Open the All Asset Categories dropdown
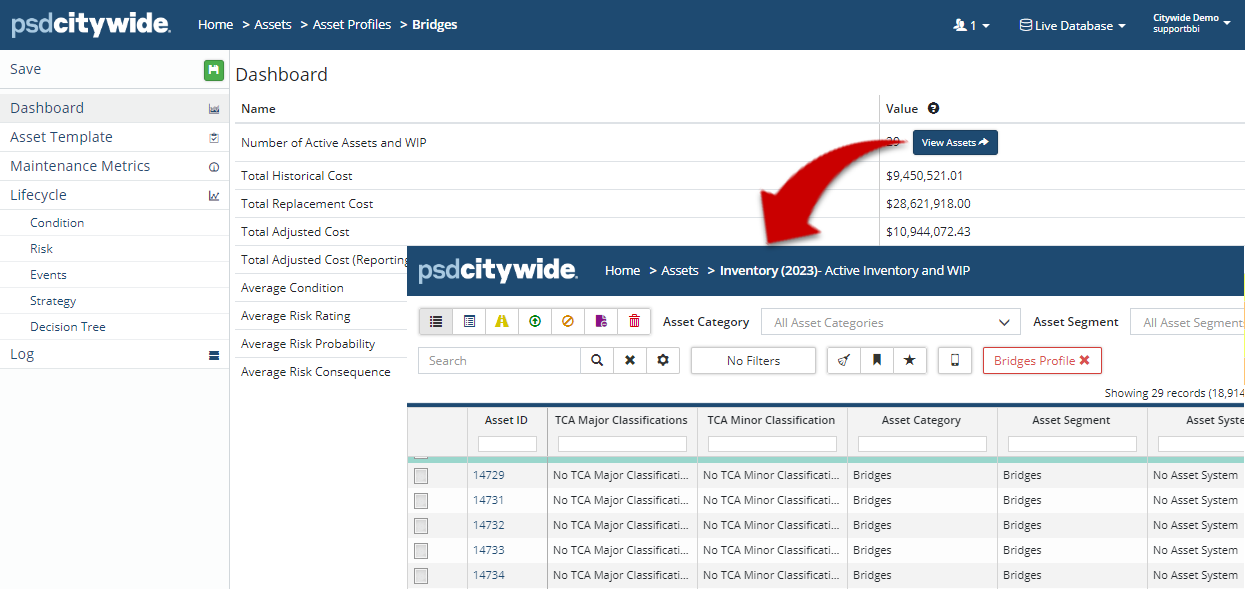The height and width of the screenshot is (589, 1245). click(x=891, y=322)
